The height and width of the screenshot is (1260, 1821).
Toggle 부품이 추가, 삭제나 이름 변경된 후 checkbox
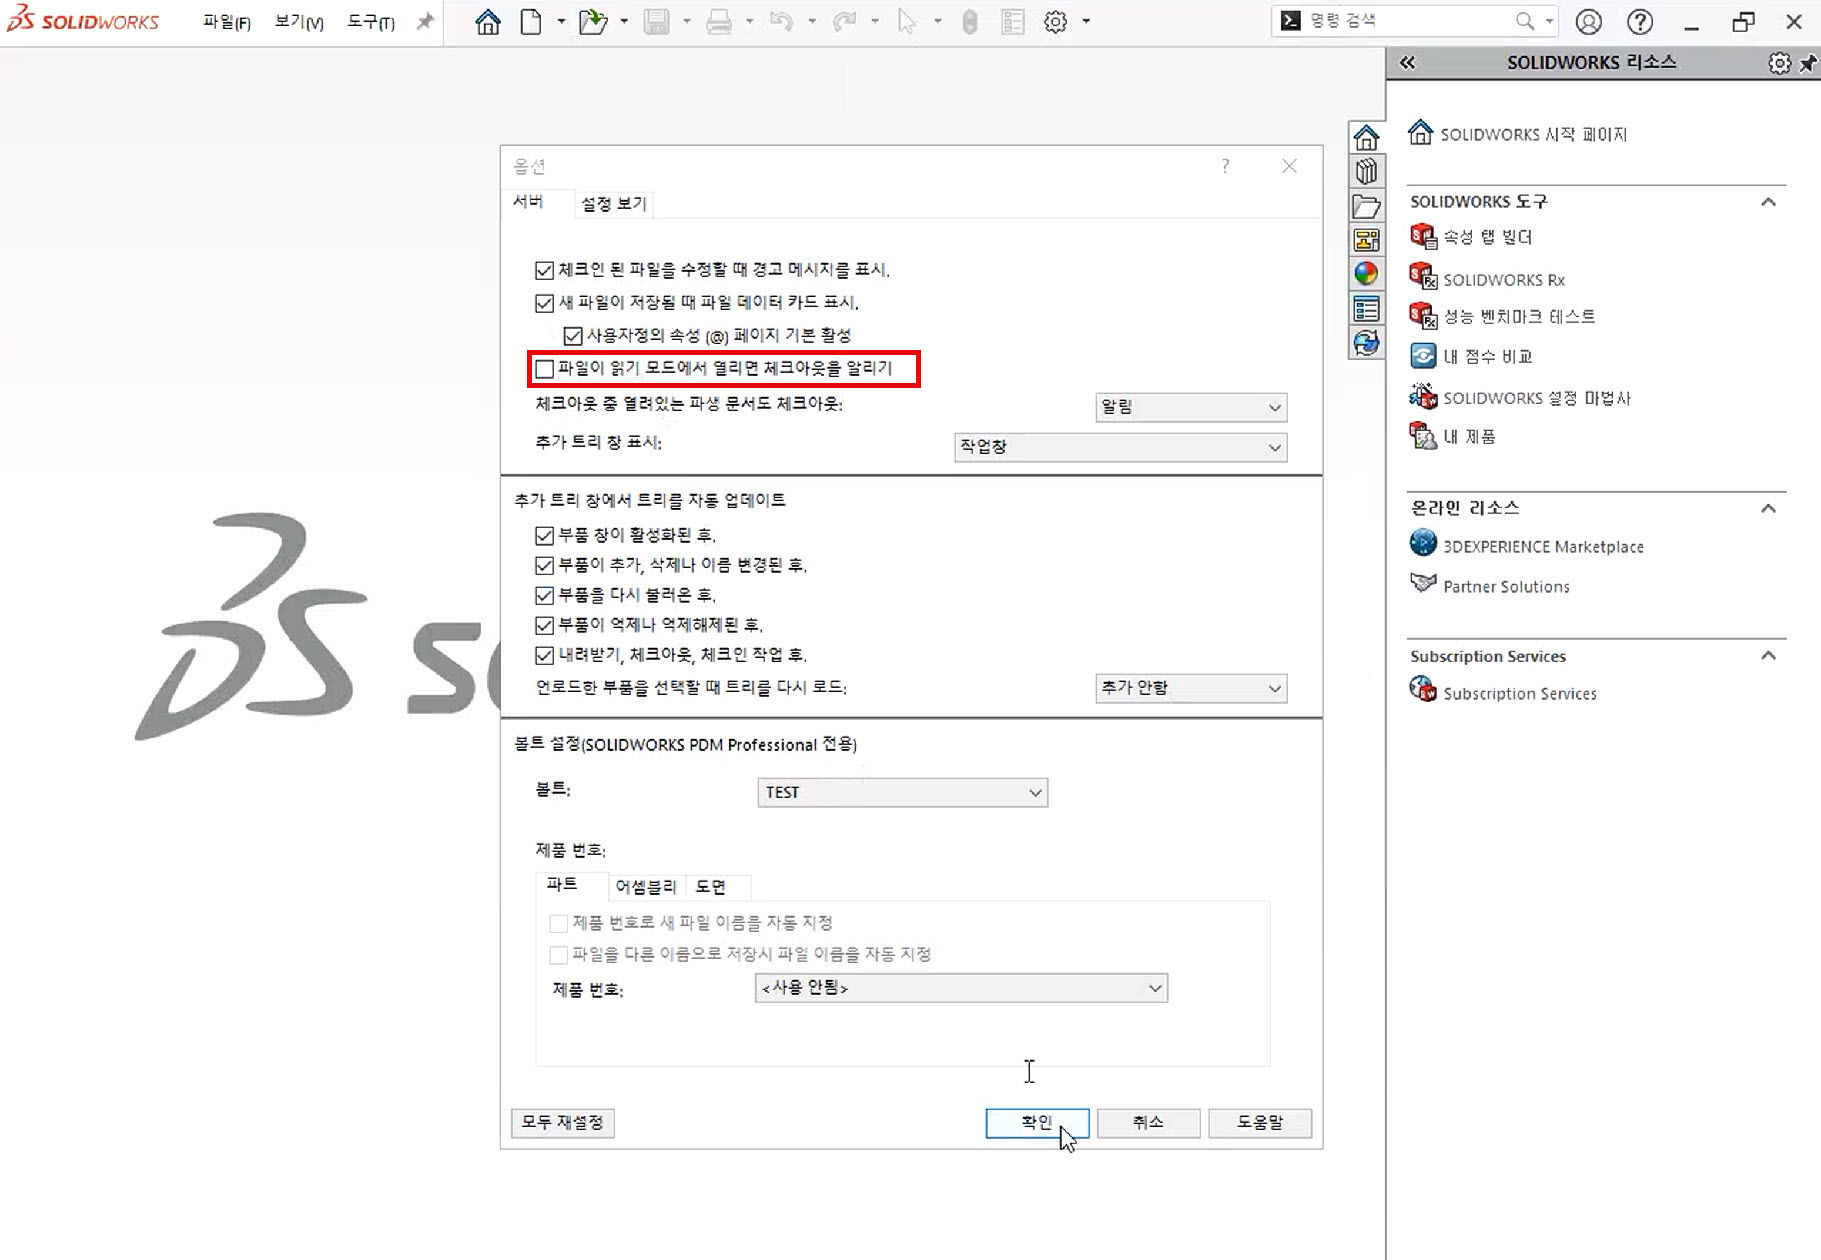tap(545, 566)
